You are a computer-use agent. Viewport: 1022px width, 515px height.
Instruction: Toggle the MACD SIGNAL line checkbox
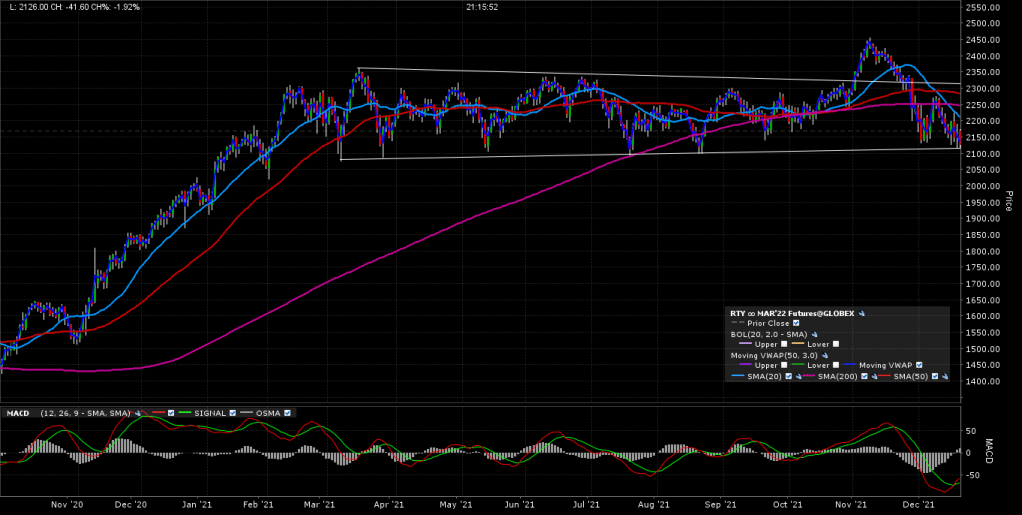click(232, 413)
